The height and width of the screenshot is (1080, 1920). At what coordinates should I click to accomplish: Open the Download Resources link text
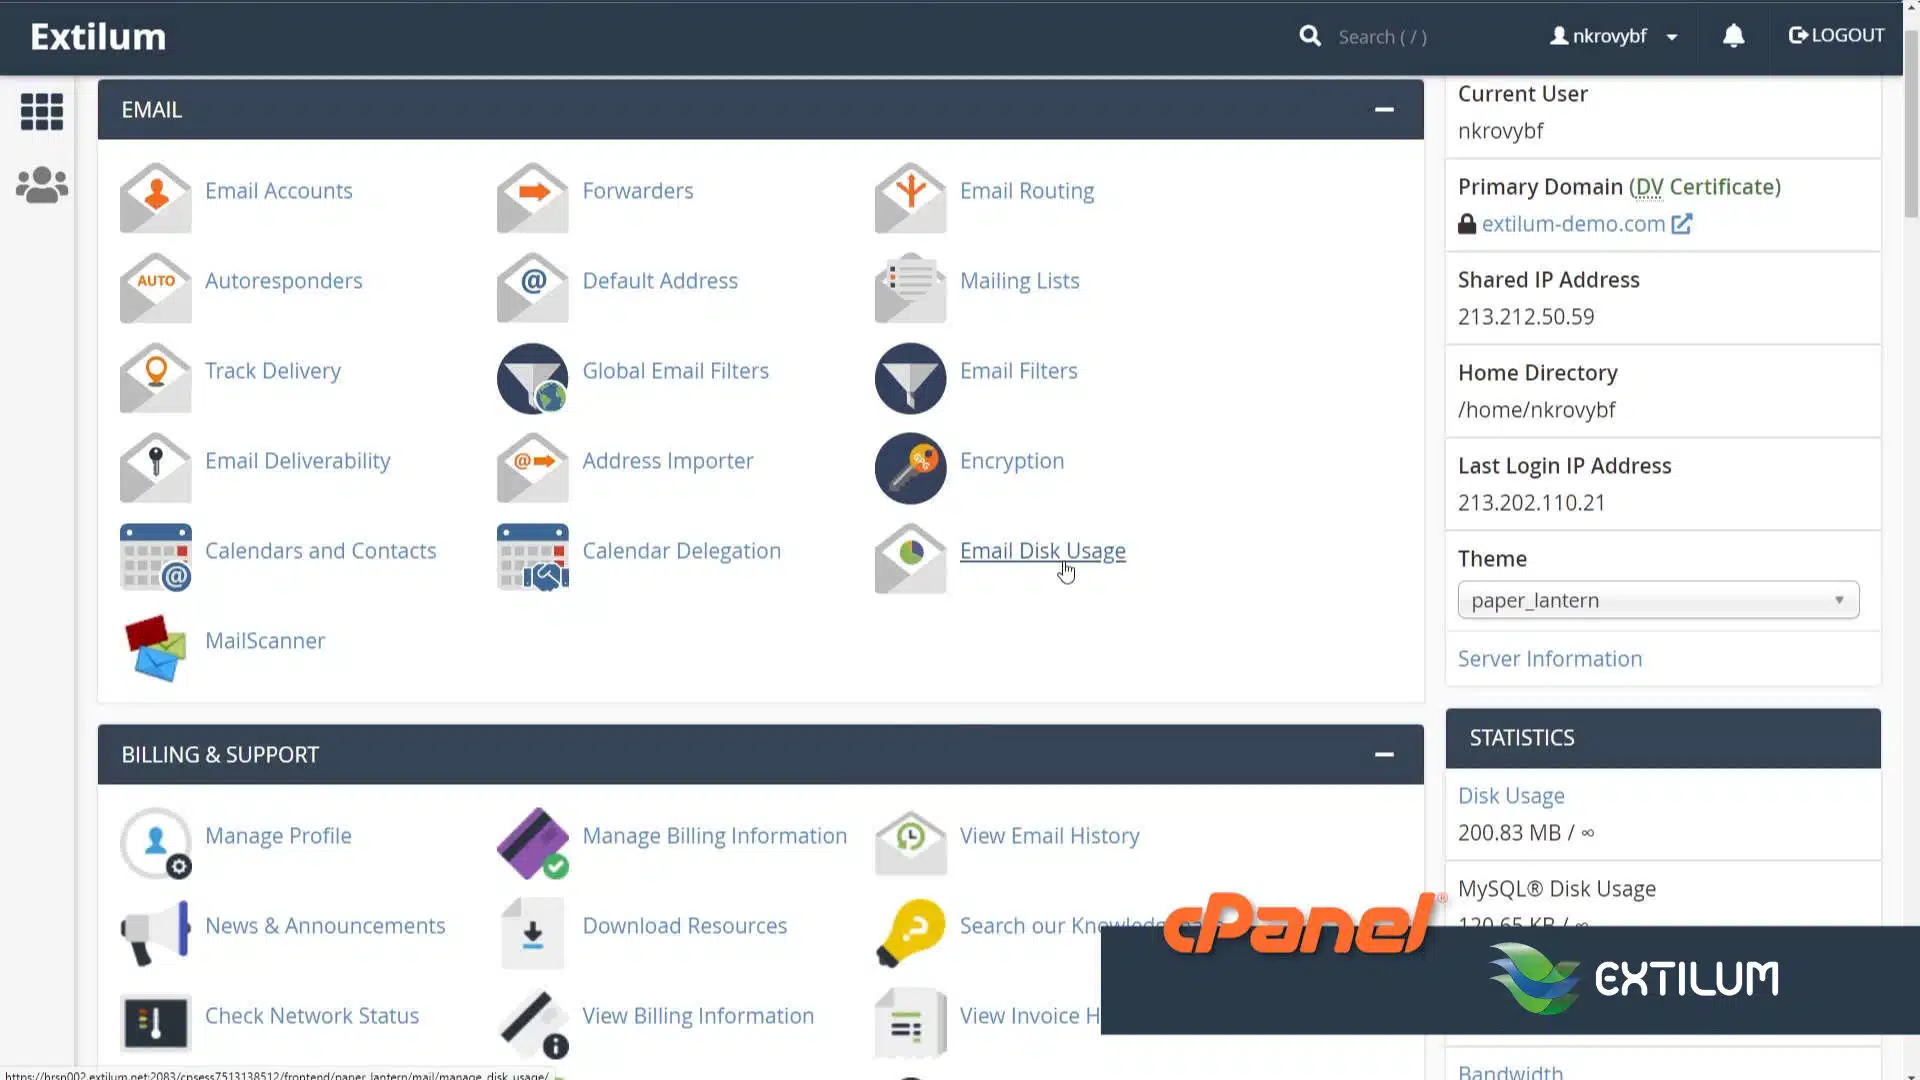click(x=684, y=926)
